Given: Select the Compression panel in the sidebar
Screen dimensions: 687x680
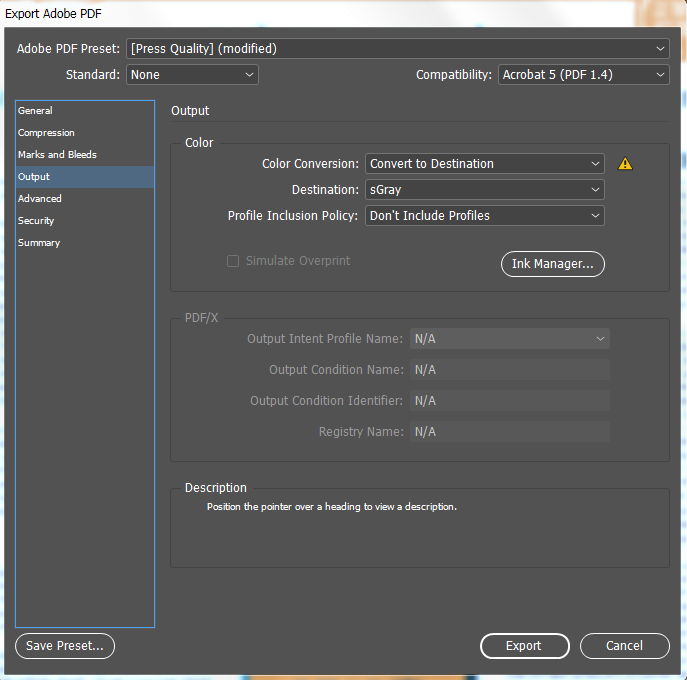Looking at the screenshot, I should click(85, 133).
